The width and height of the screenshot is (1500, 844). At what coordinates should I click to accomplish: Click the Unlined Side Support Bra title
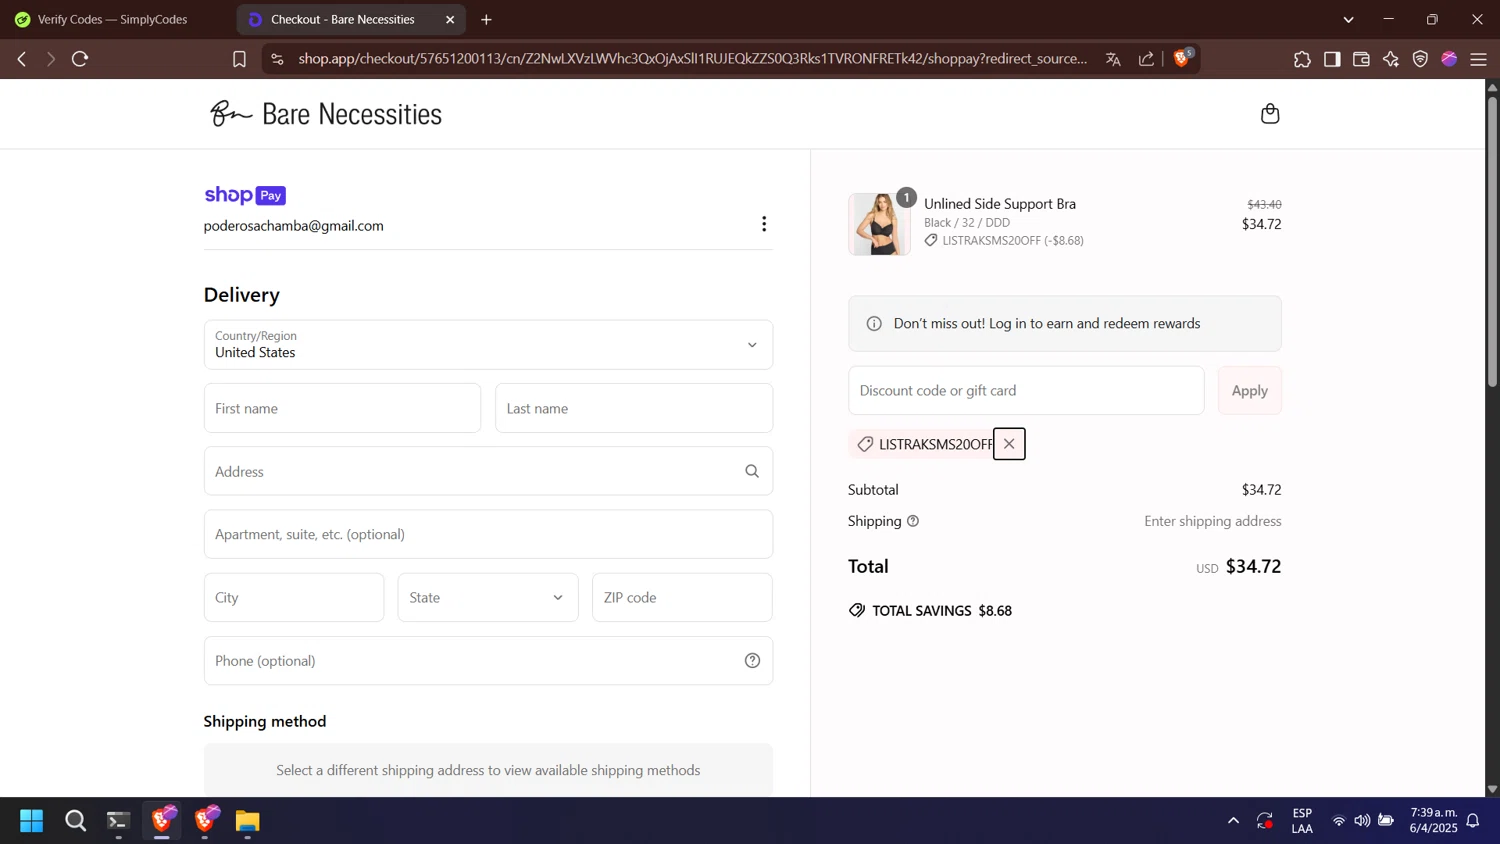point(1000,204)
